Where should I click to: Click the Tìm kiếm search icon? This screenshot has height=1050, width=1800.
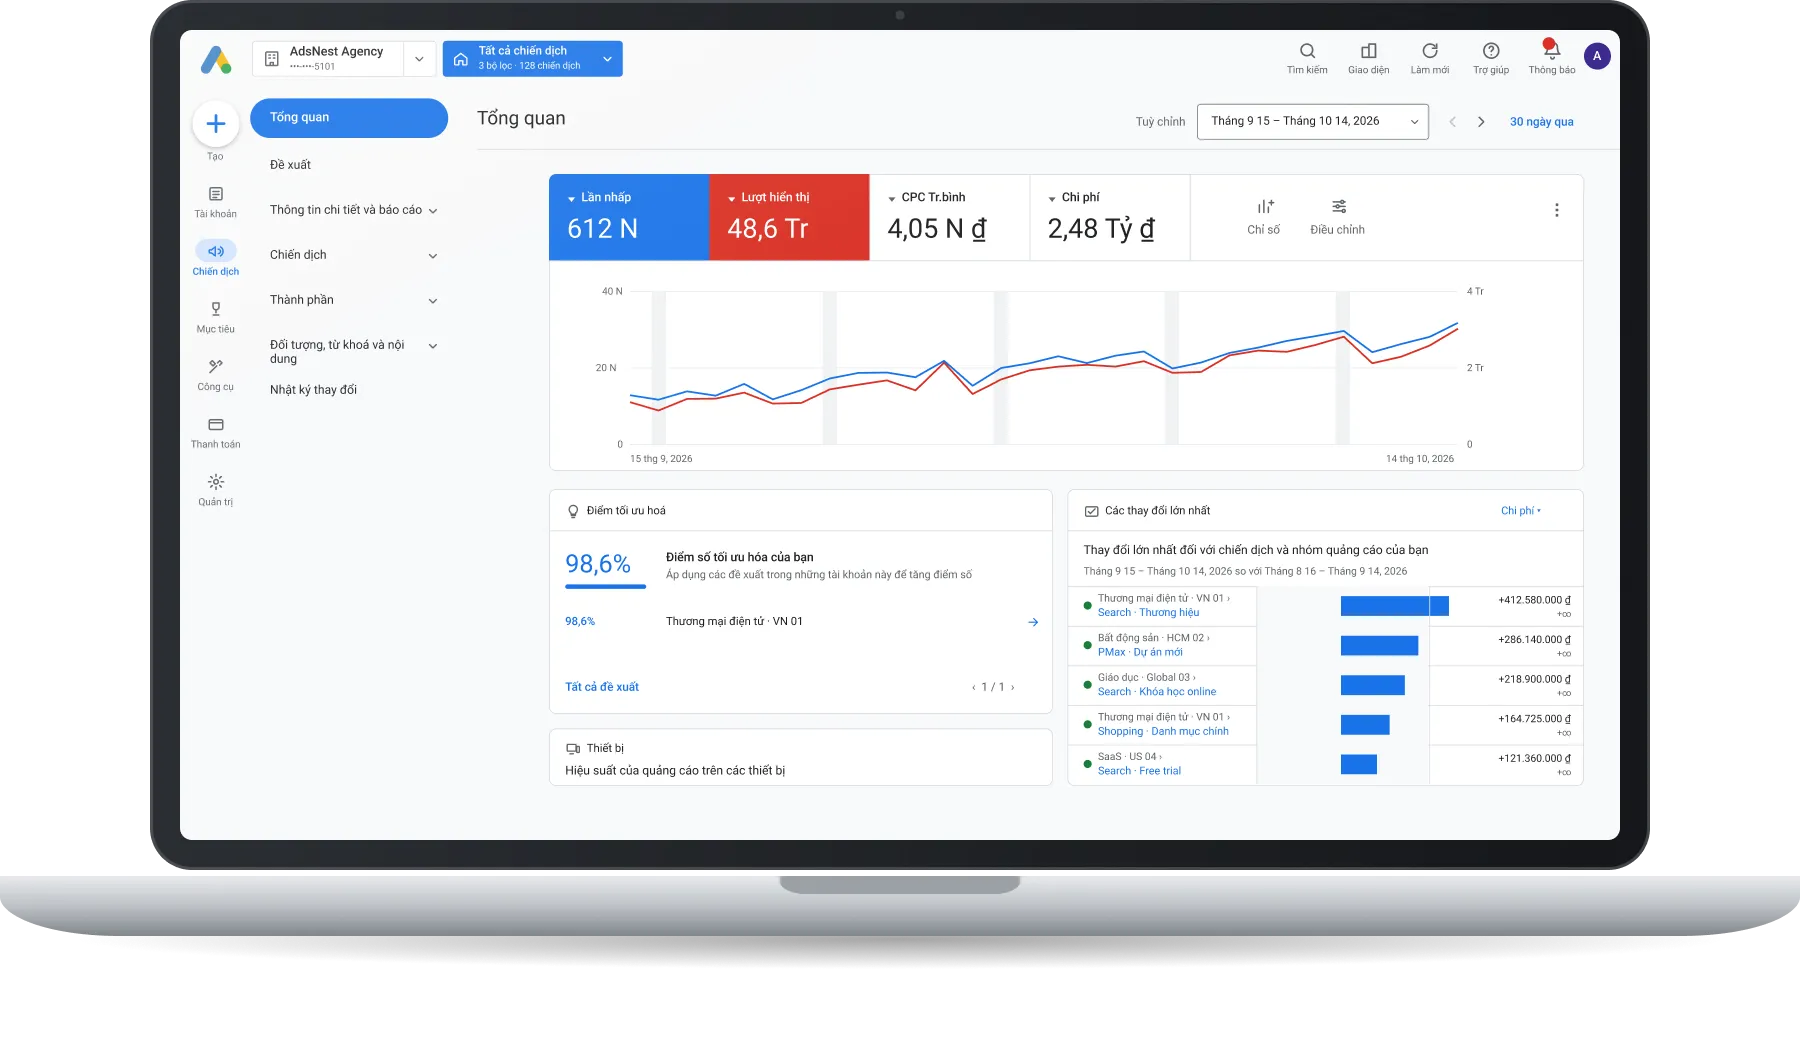[x=1307, y=51]
